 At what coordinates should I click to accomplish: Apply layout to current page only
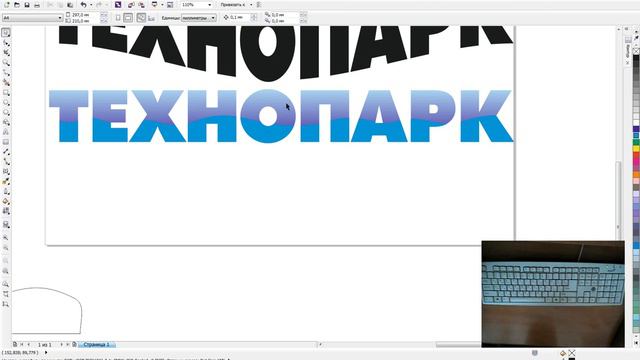click(151, 18)
